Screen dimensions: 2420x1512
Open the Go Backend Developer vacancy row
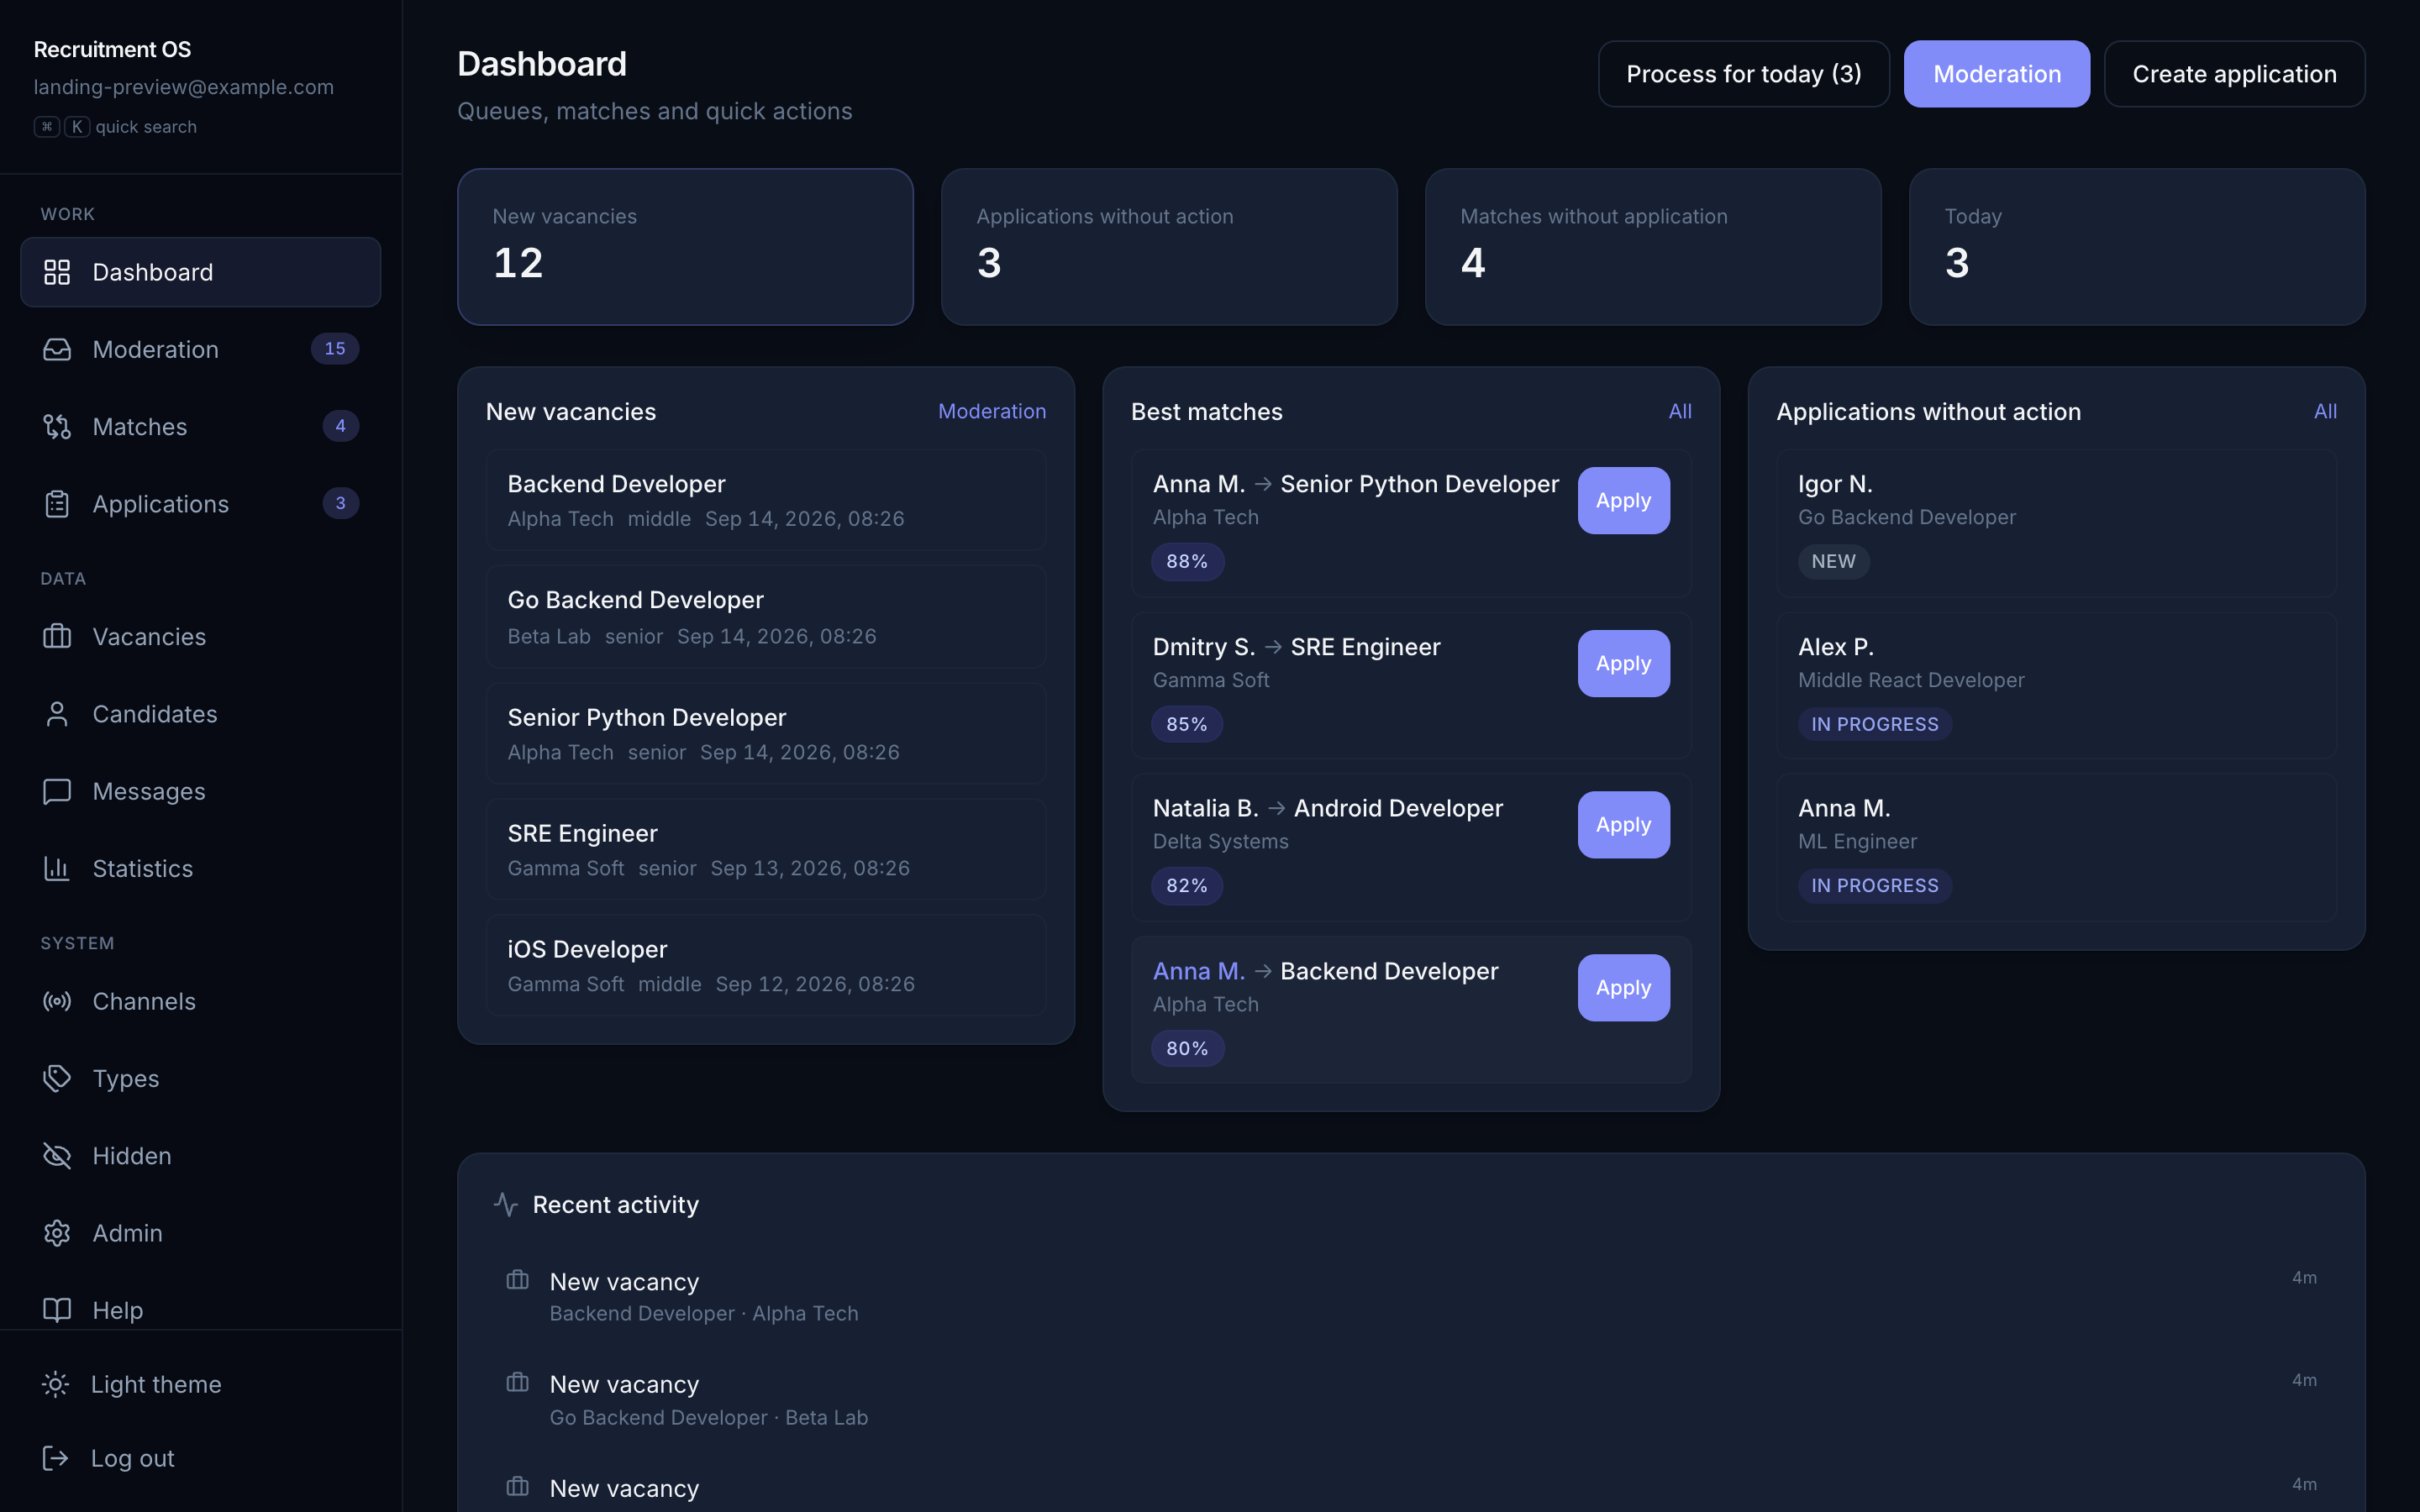point(766,617)
